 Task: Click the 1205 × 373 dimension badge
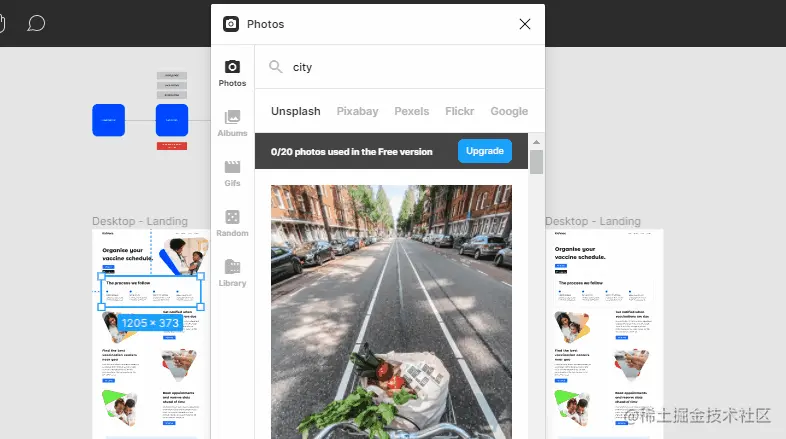click(150, 323)
